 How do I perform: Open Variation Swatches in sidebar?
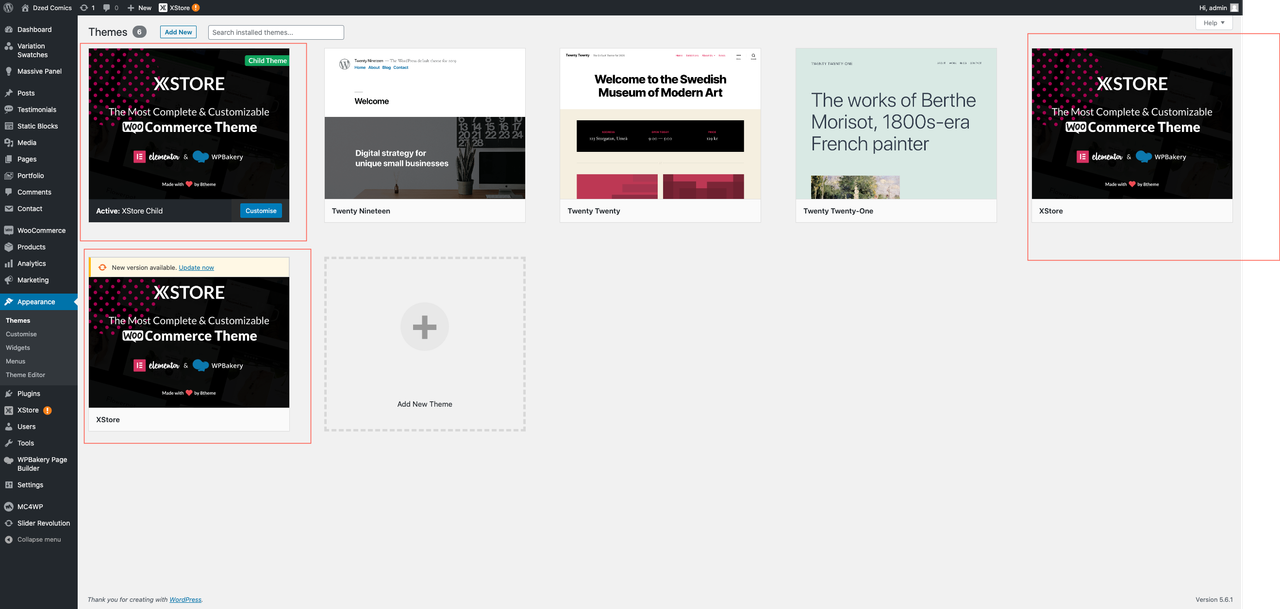click(39, 50)
